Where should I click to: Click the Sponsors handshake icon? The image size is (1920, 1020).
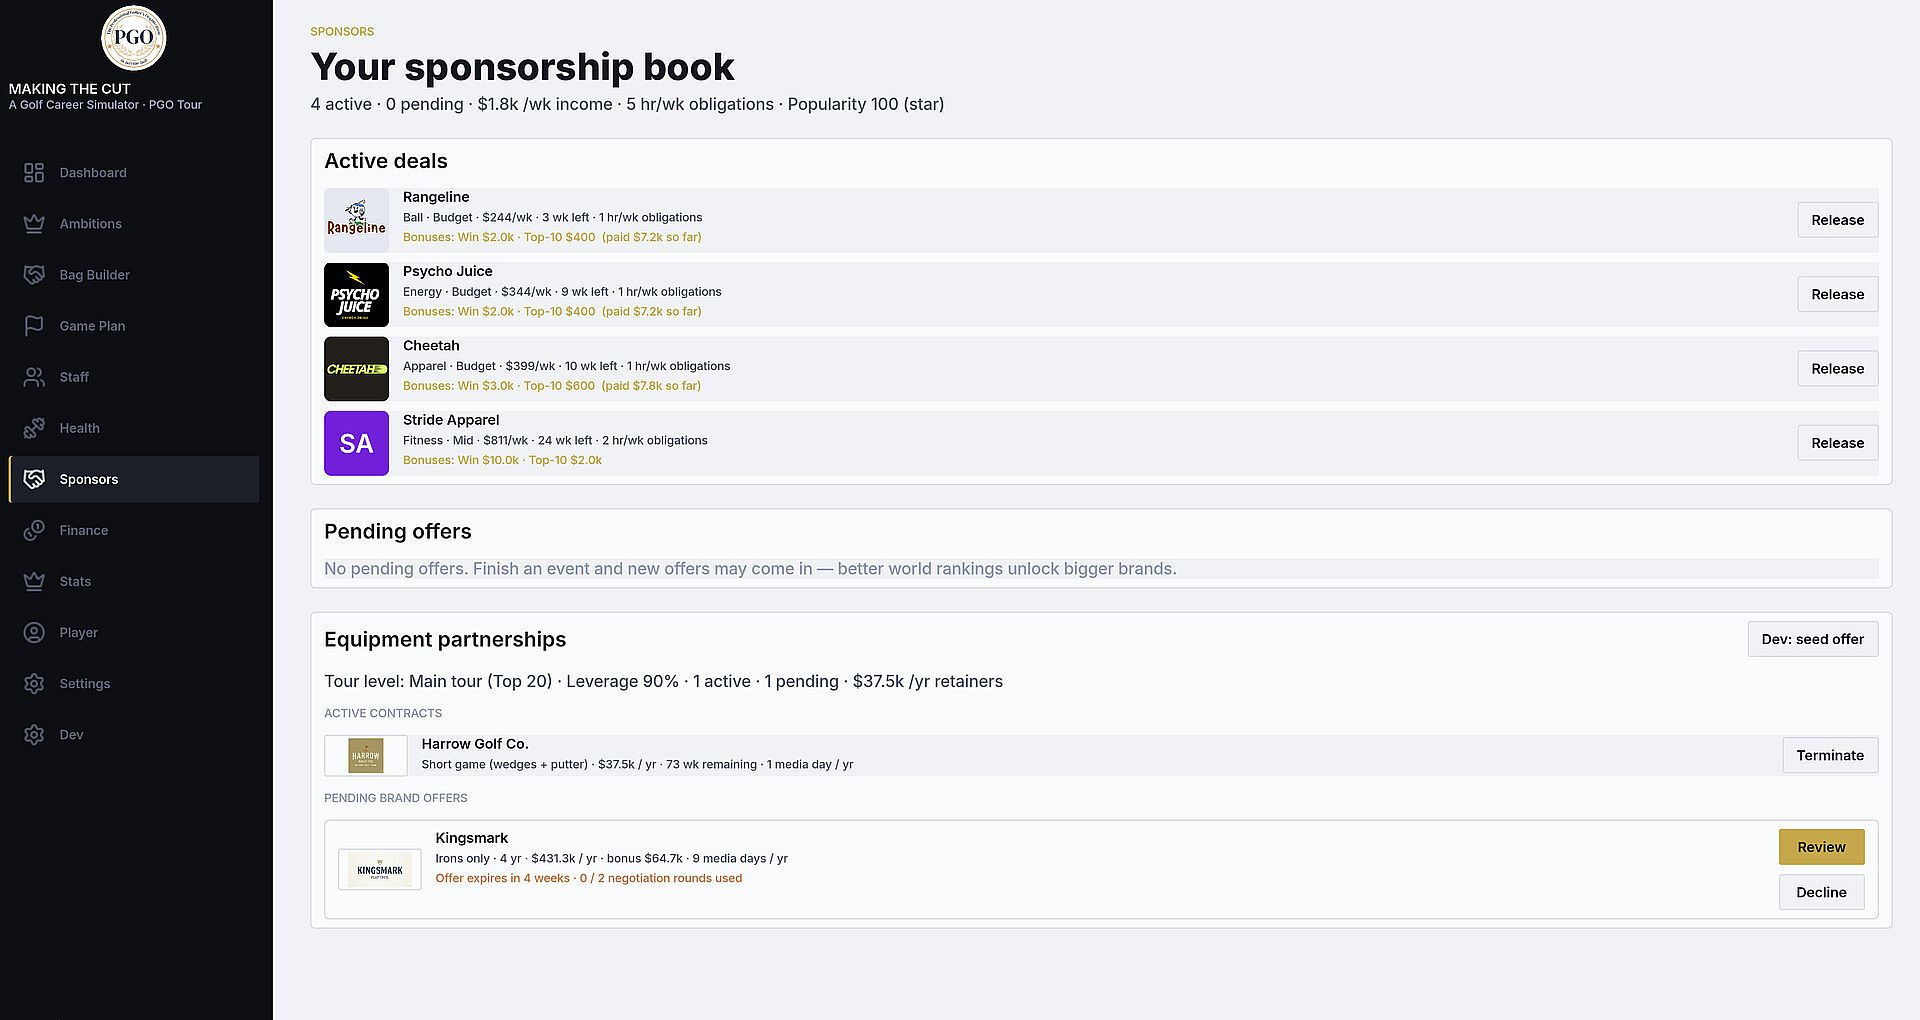(x=34, y=479)
